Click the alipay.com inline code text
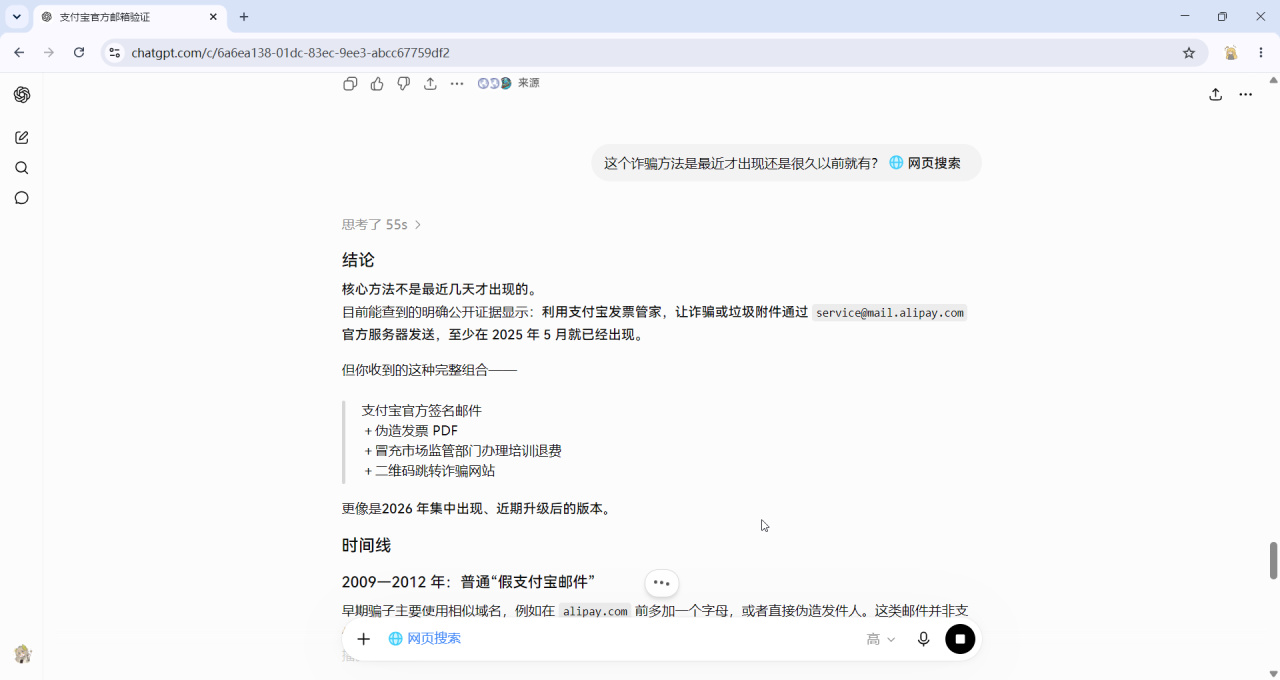This screenshot has width=1280, height=680. click(595, 611)
